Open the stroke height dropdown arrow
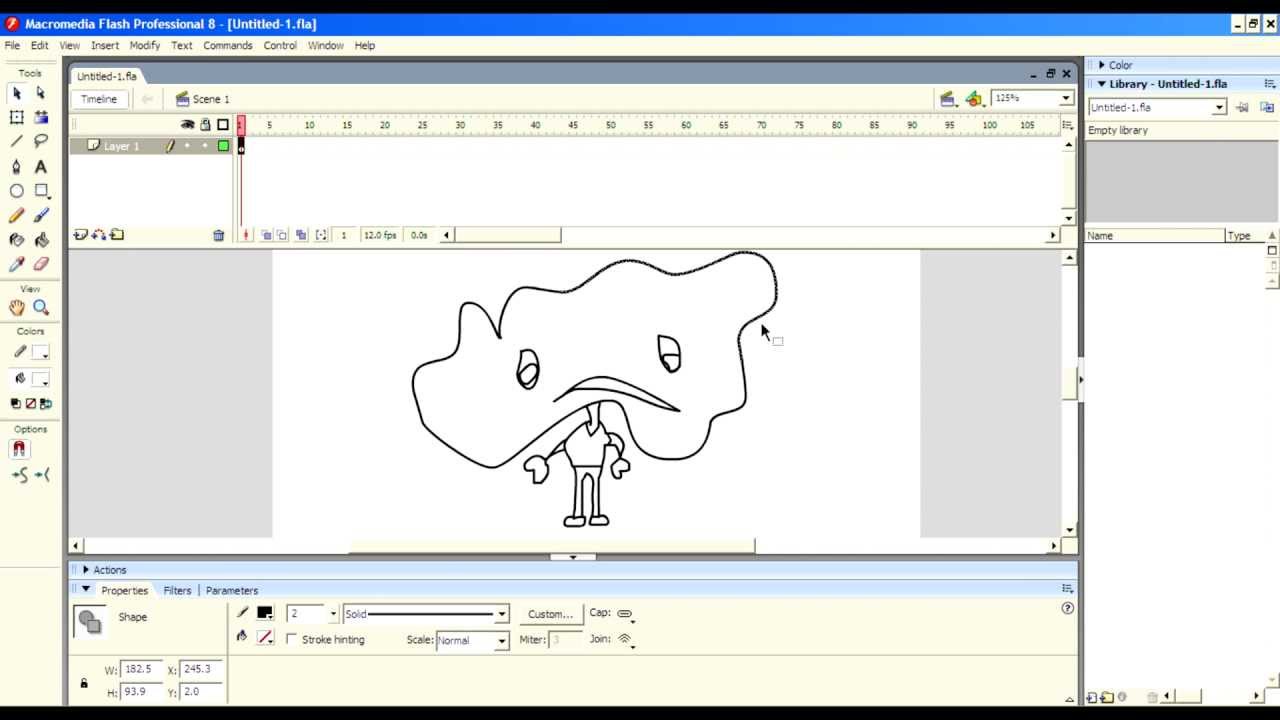This screenshot has height=720, width=1280. pyautogui.click(x=333, y=614)
